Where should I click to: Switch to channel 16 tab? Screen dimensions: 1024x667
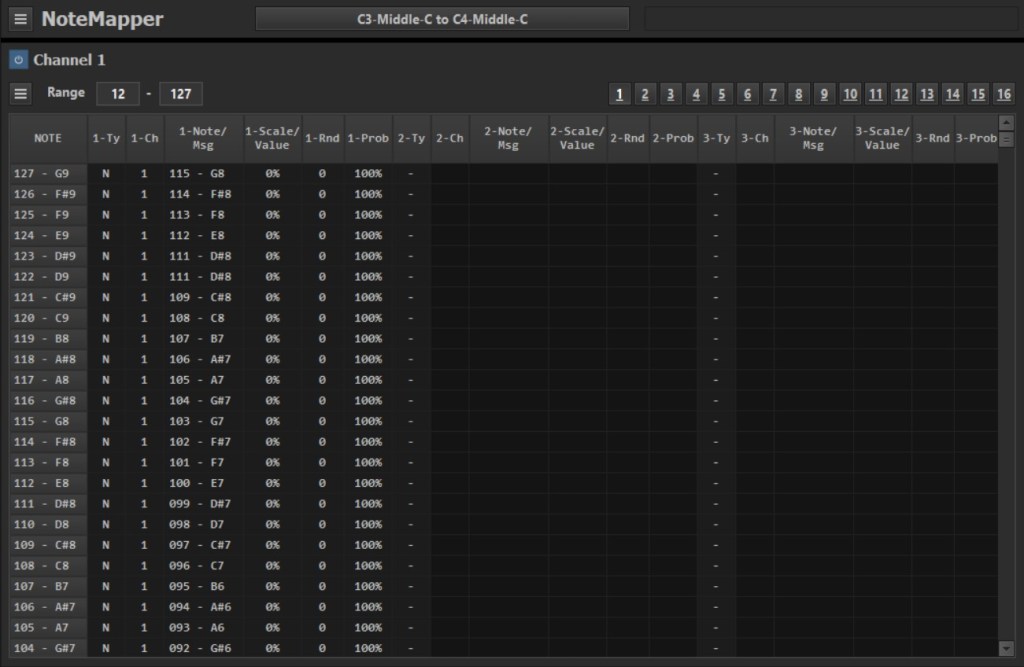pos(1004,94)
